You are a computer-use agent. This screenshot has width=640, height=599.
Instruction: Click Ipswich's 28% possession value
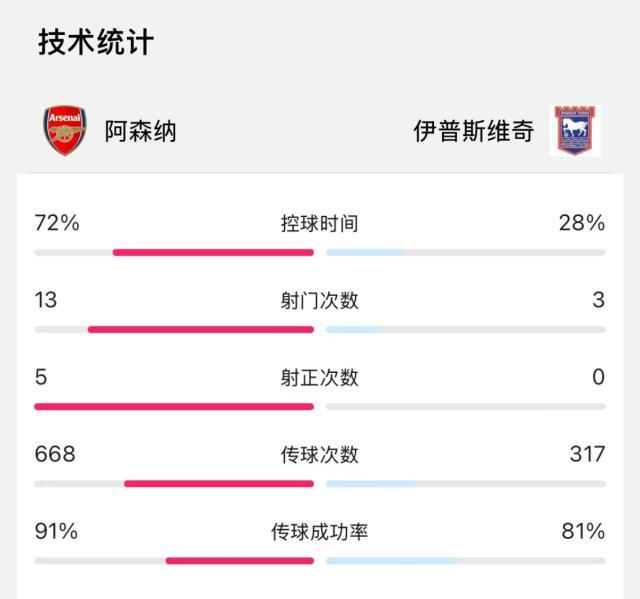click(582, 224)
